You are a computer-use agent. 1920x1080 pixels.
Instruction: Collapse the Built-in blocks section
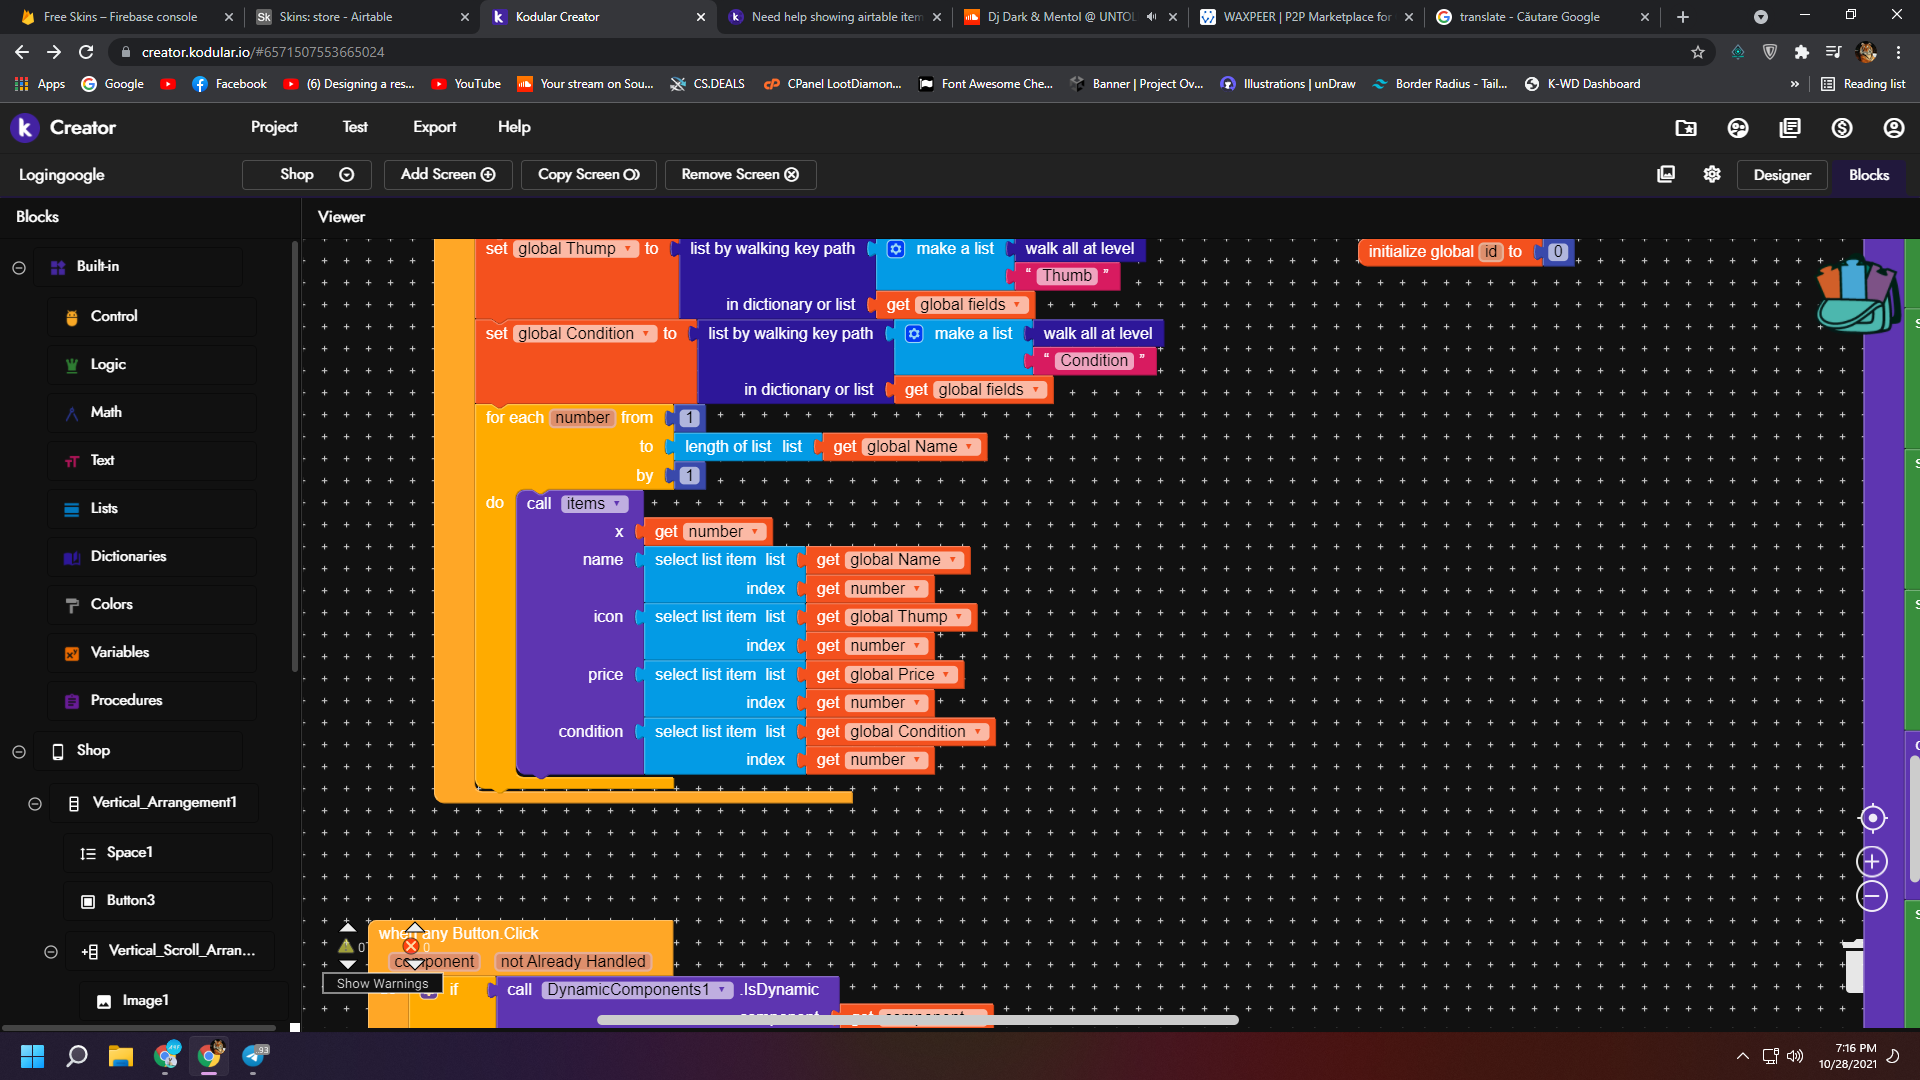tap(19, 267)
